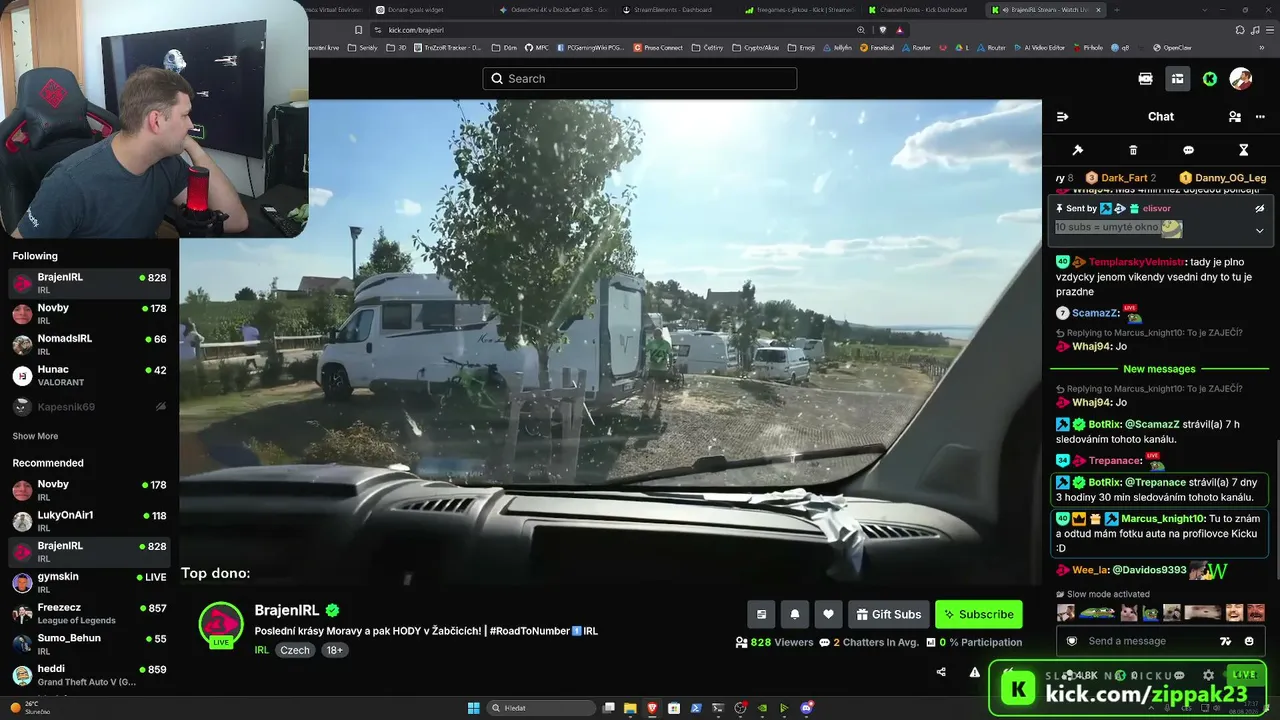This screenshot has width=1280, height=720.
Task: Open the AI Video Editor bookmark
Action: click(x=1040, y=47)
